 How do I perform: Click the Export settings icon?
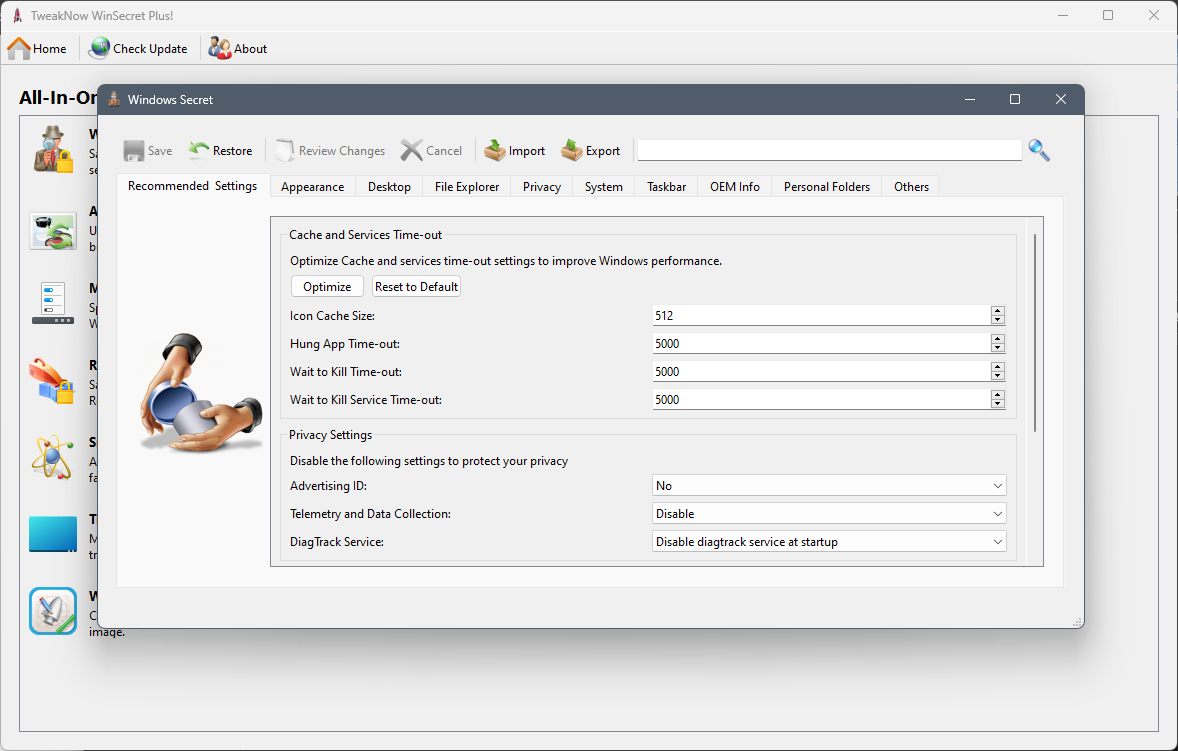coord(572,151)
